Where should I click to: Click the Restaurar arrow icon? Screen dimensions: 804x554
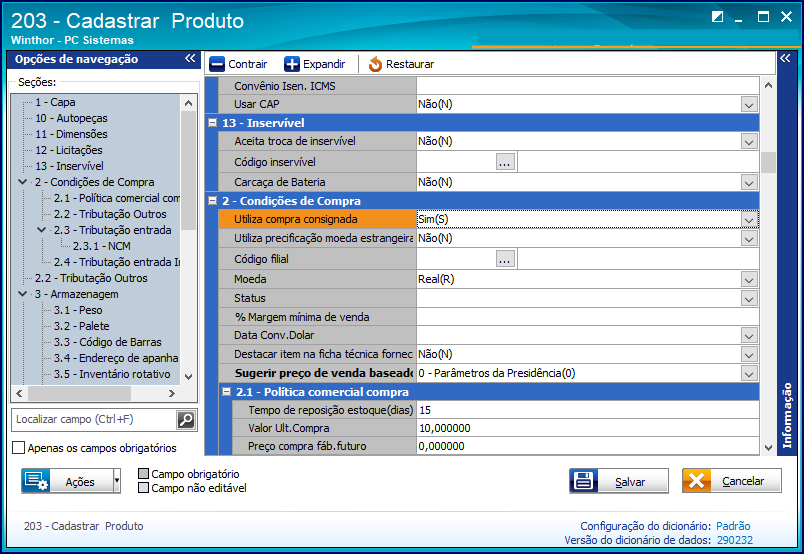(375, 64)
